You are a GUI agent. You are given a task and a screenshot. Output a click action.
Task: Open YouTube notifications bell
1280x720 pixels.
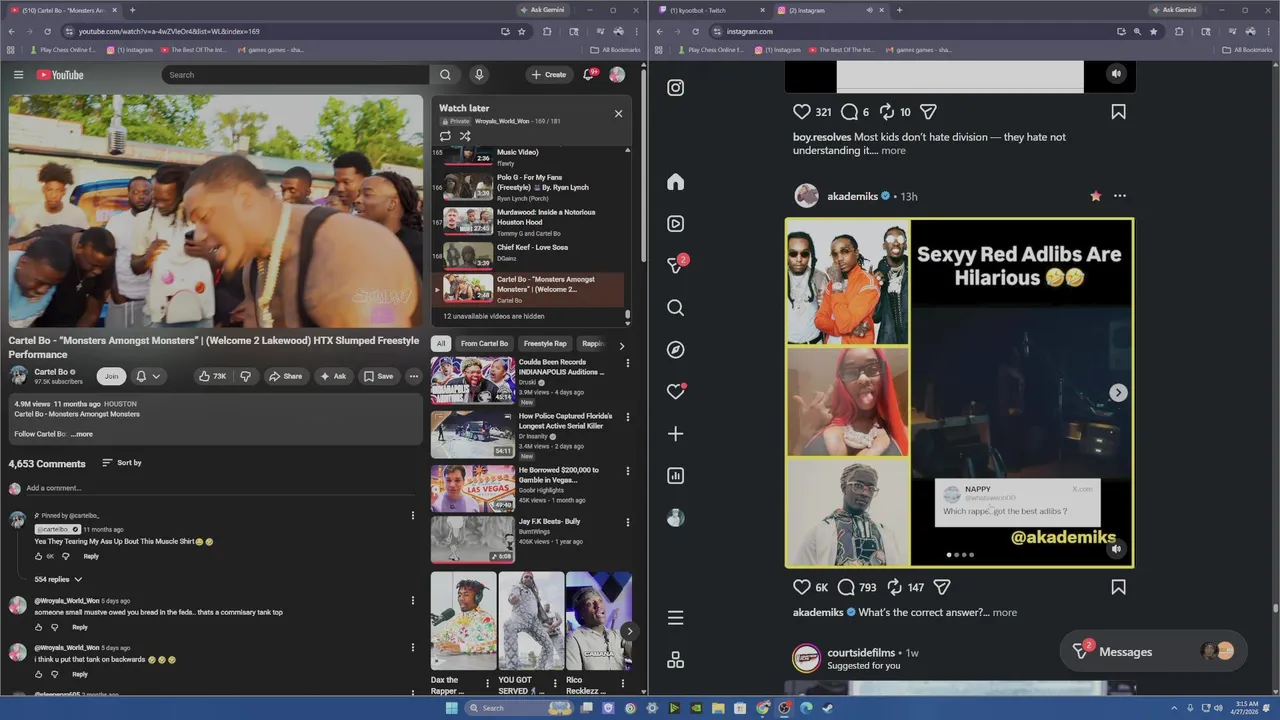tap(589, 75)
